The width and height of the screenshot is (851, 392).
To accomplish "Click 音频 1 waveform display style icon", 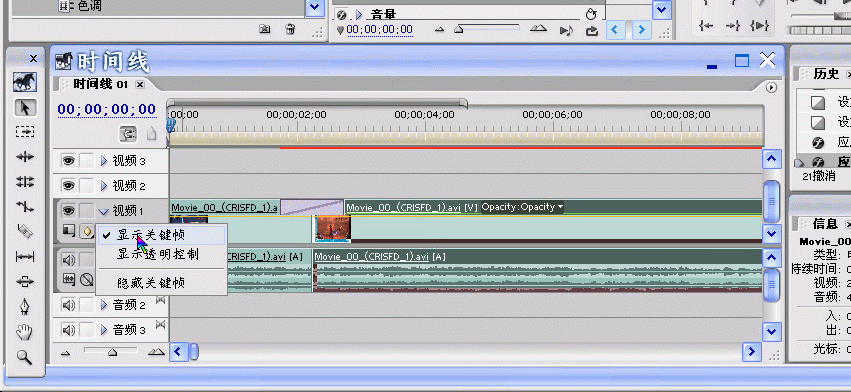I will [x=68, y=279].
